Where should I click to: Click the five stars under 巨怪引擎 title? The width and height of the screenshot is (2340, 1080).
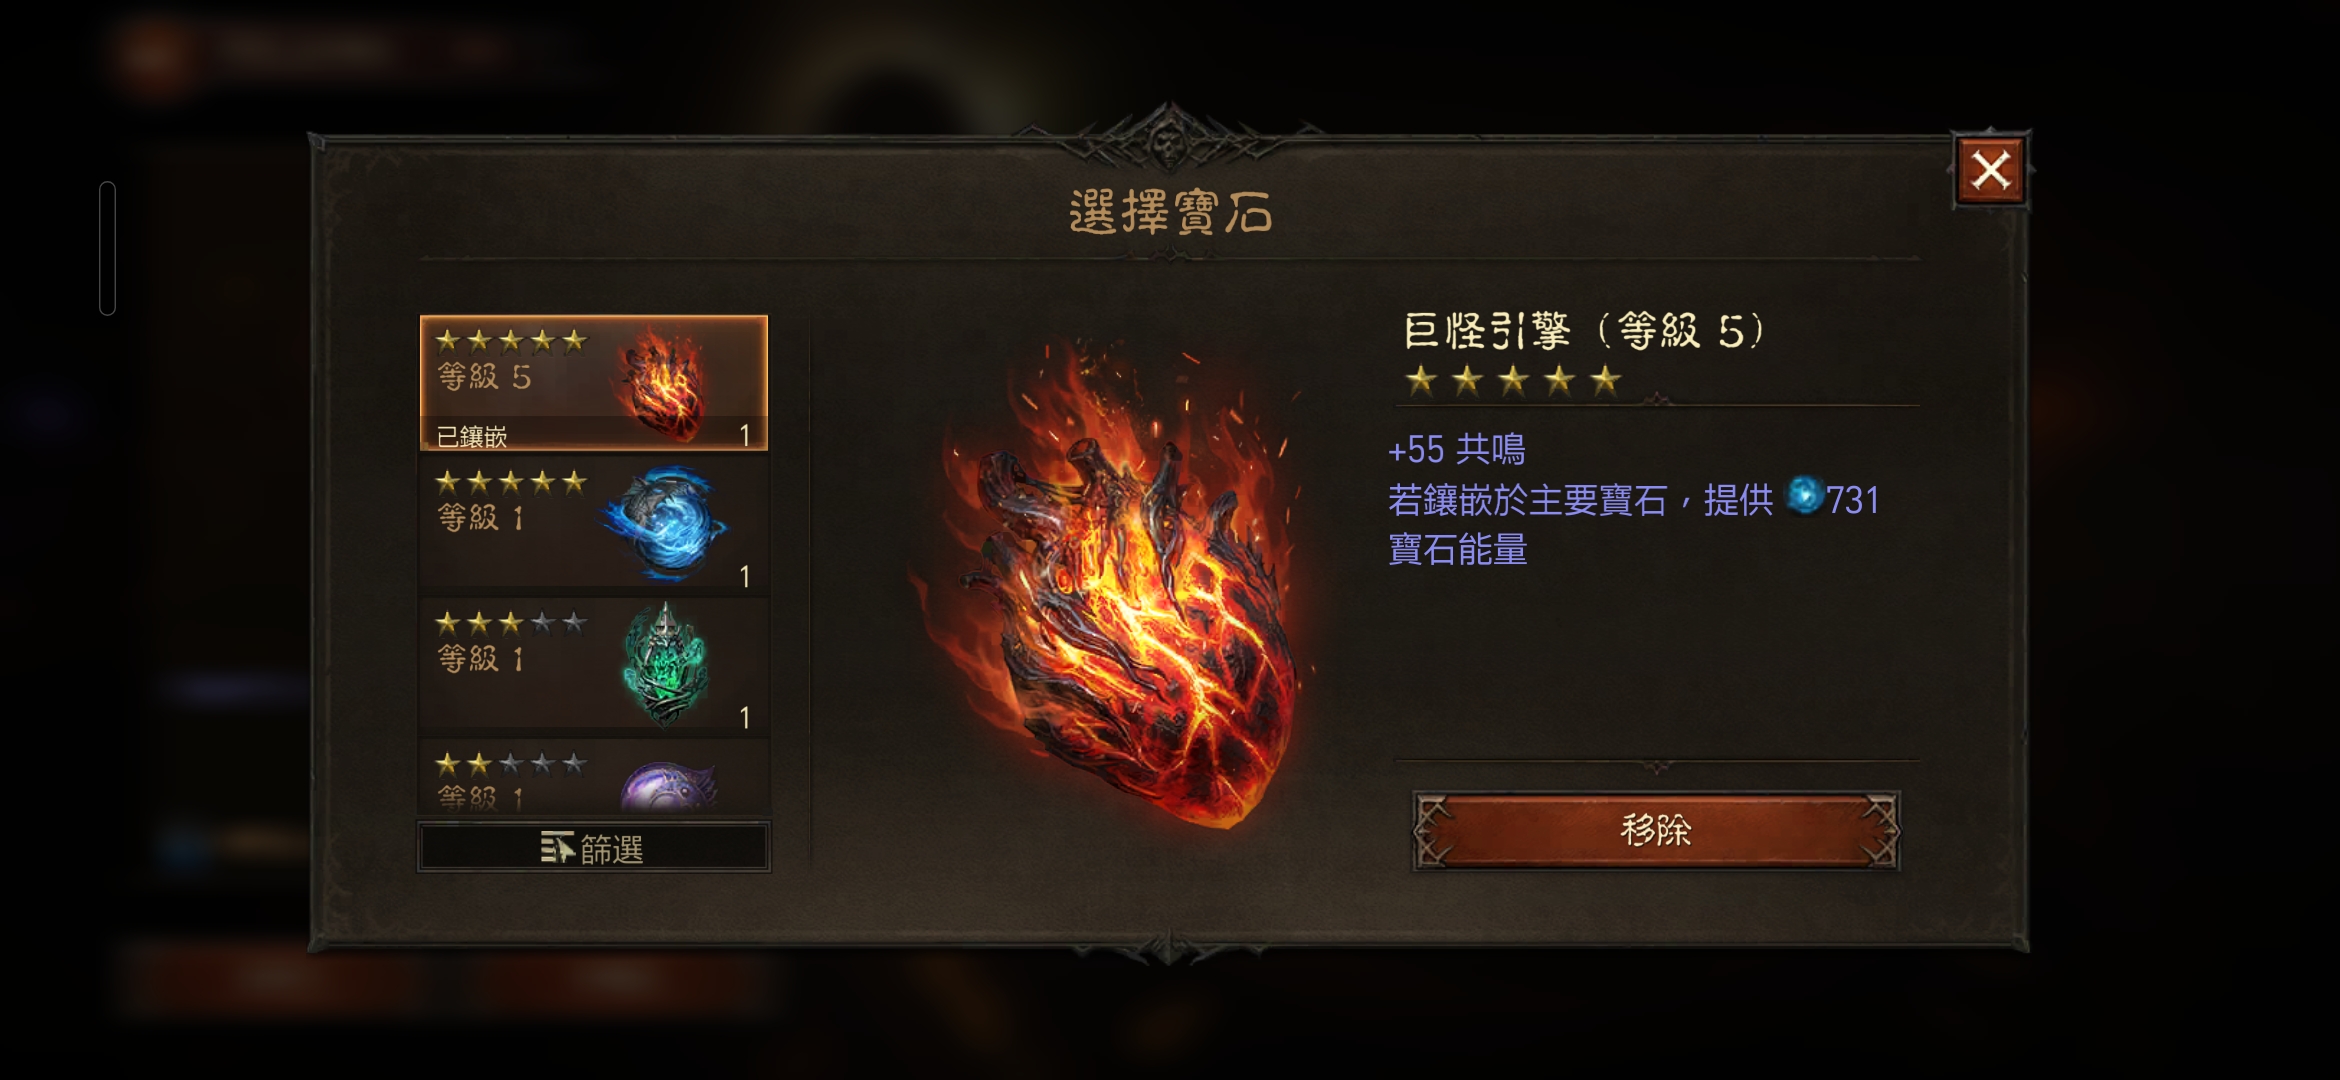coord(1512,380)
